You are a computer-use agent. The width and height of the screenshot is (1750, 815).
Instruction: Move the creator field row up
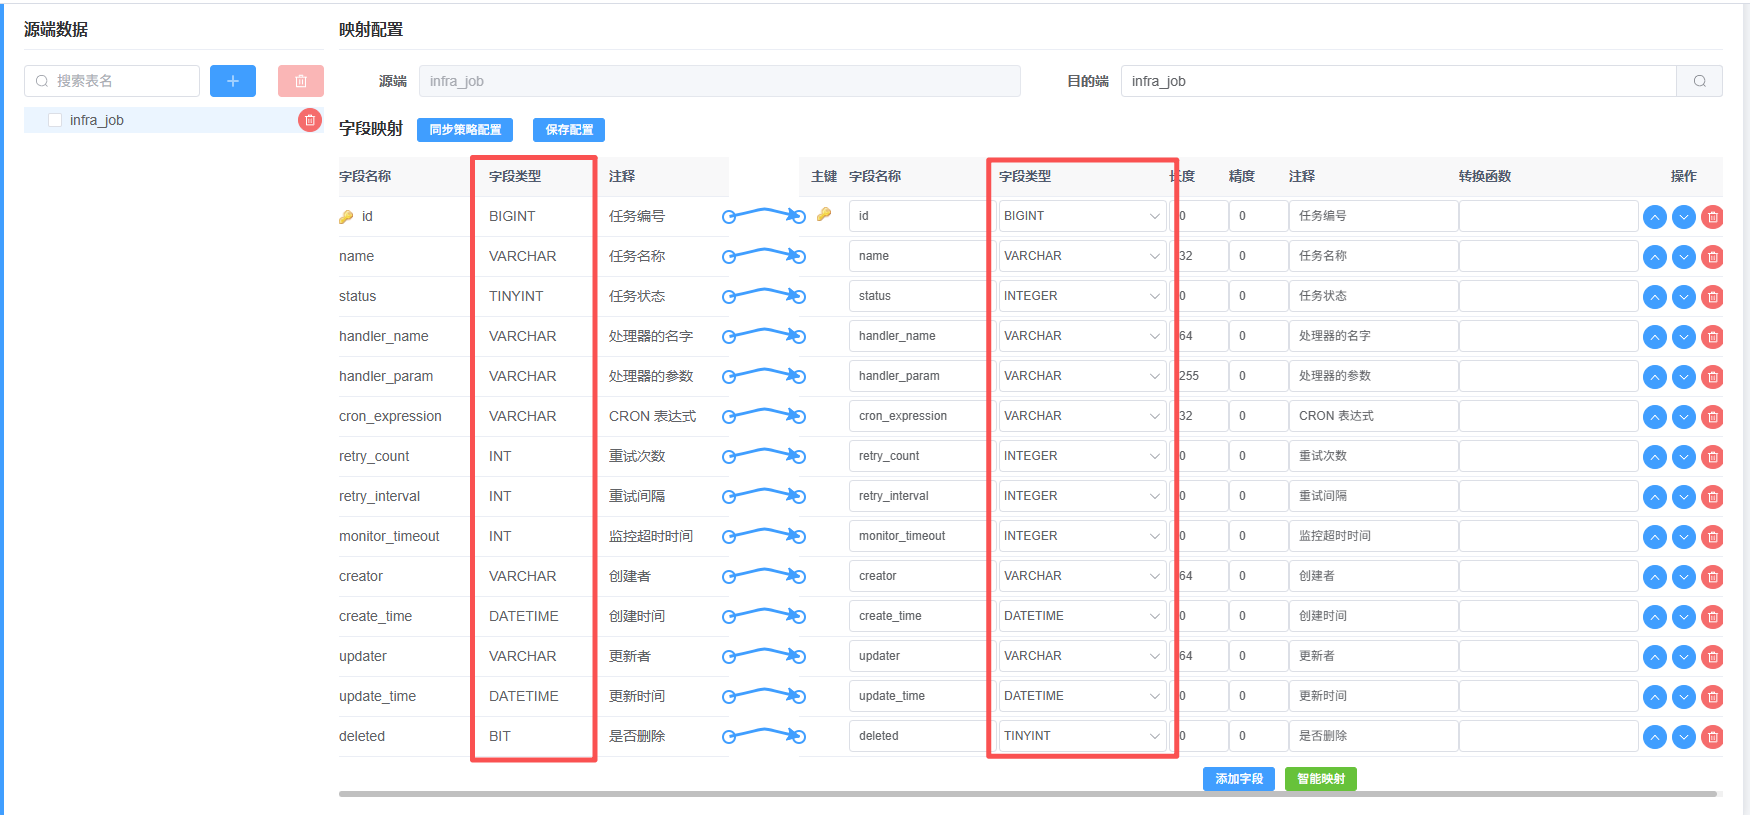point(1655,577)
